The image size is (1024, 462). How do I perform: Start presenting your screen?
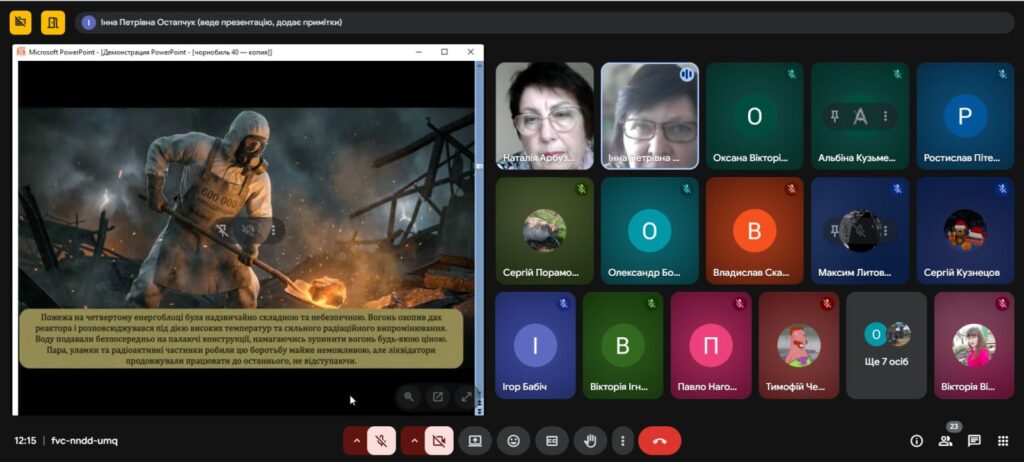coord(475,440)
